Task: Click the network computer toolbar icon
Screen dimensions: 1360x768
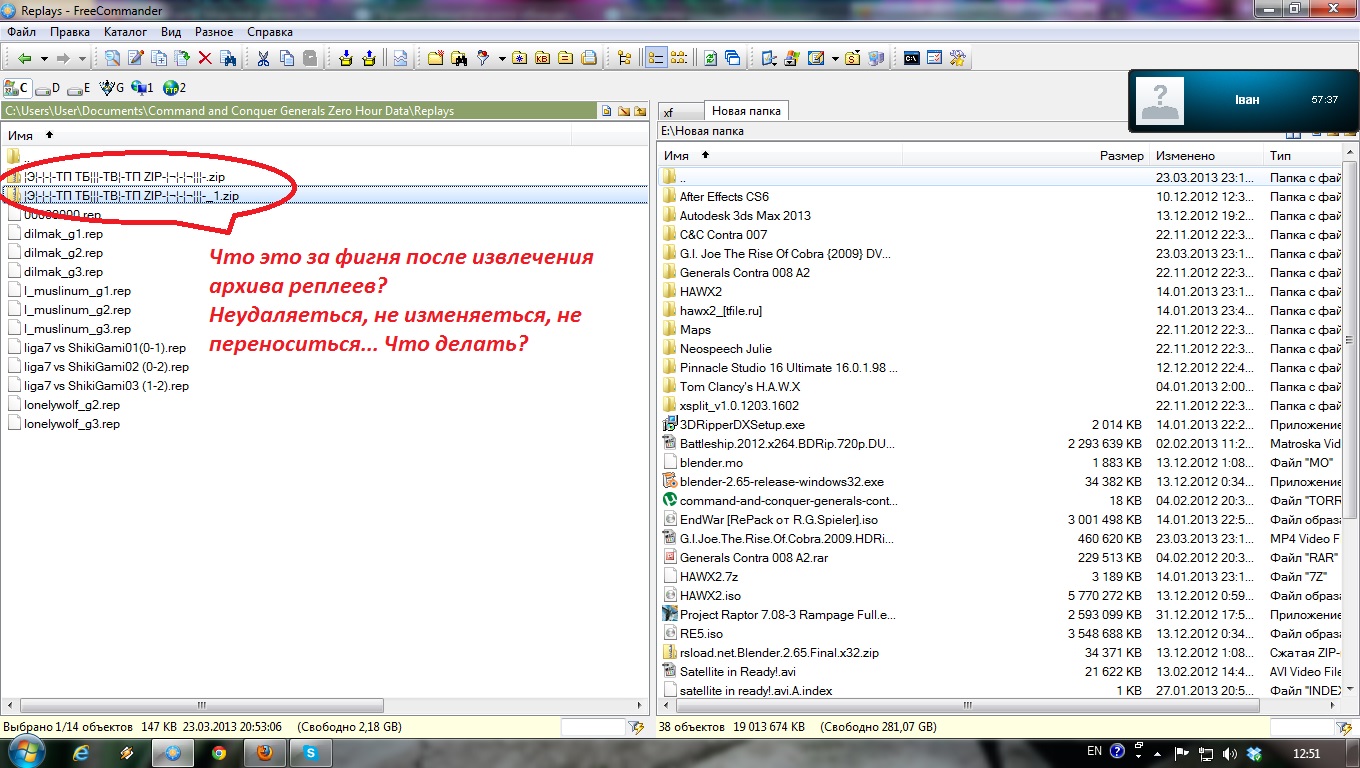Action: click(876, 58)
